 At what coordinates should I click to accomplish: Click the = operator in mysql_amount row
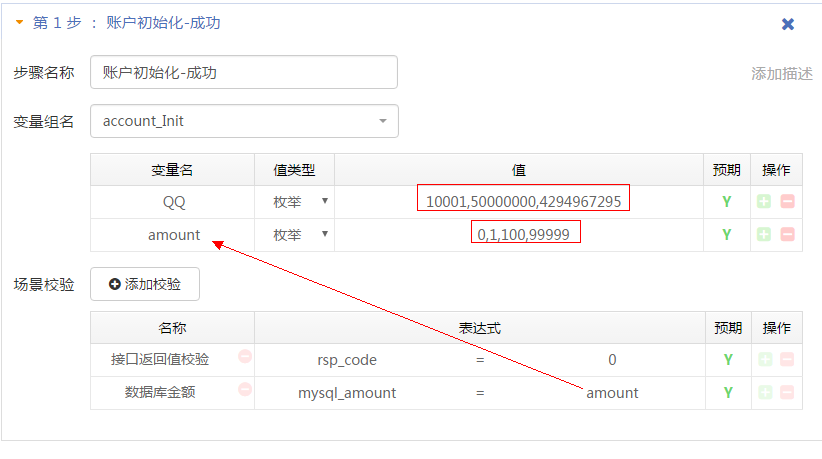[480, 393]
